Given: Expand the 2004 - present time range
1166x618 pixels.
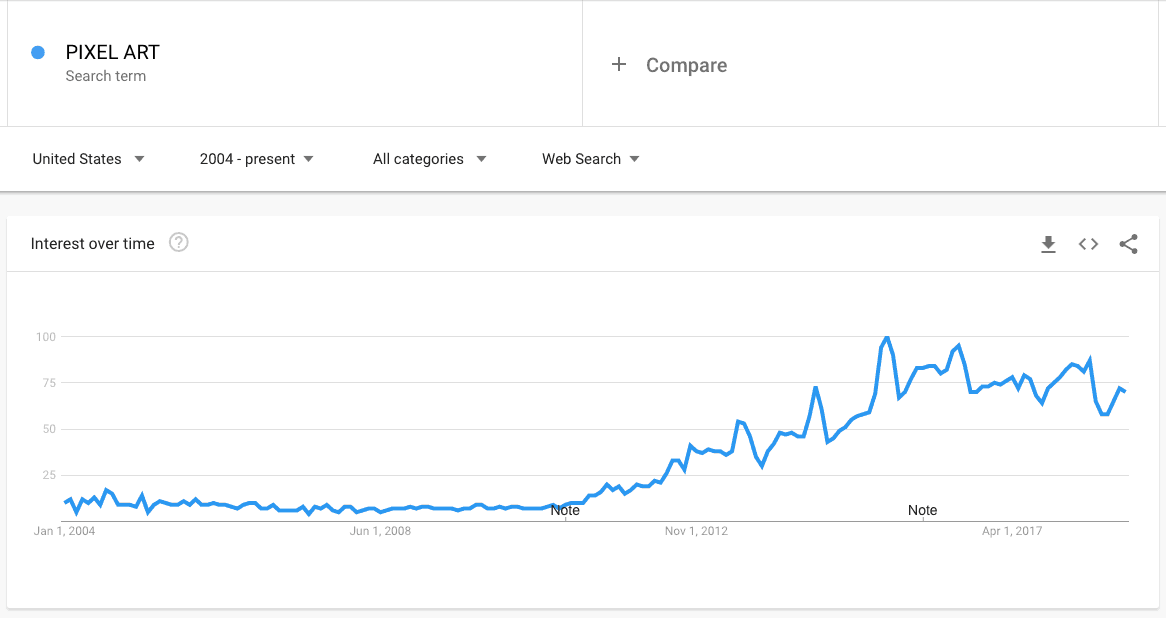Looking at the screenshot, I should tap(256, 159).
